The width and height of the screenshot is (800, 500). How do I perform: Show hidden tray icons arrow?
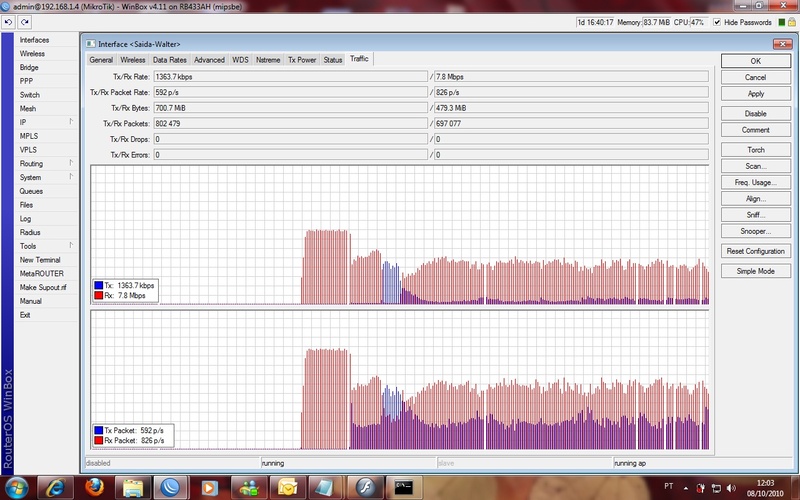685,488
